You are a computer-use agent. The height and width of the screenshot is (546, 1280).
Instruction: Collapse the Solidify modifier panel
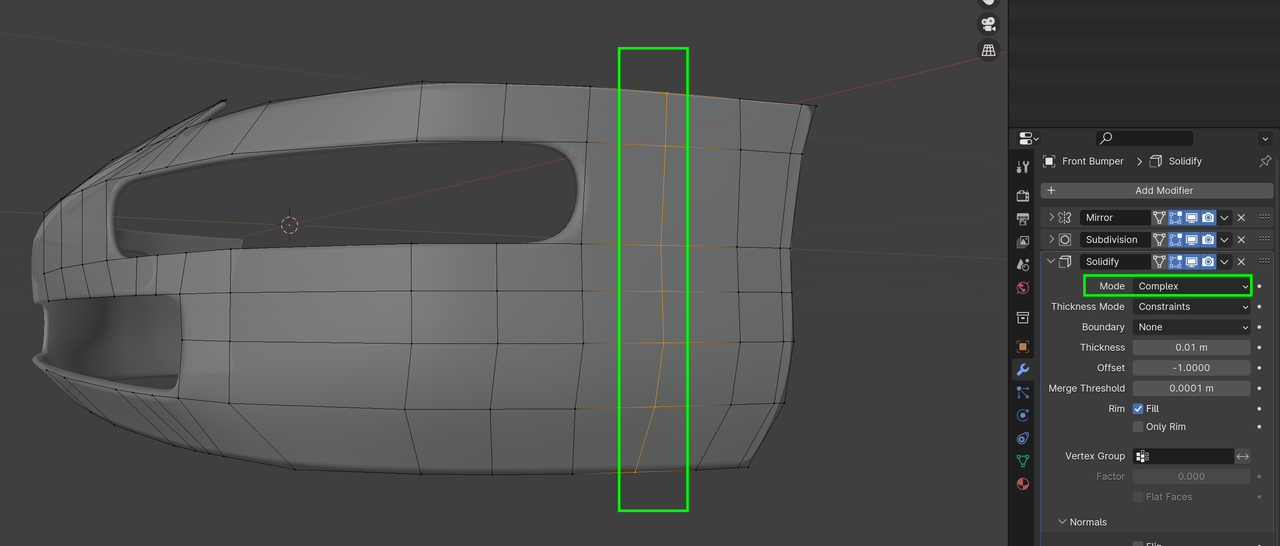(x=1051, y=262)
